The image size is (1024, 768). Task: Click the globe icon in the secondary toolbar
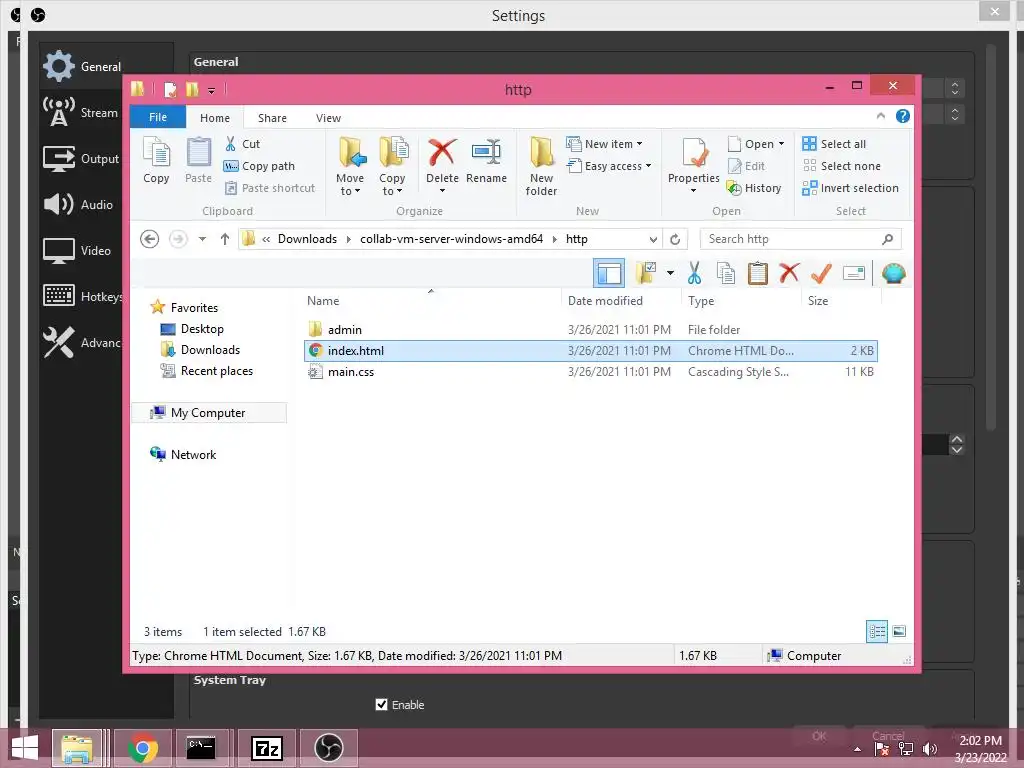(893, 273)
